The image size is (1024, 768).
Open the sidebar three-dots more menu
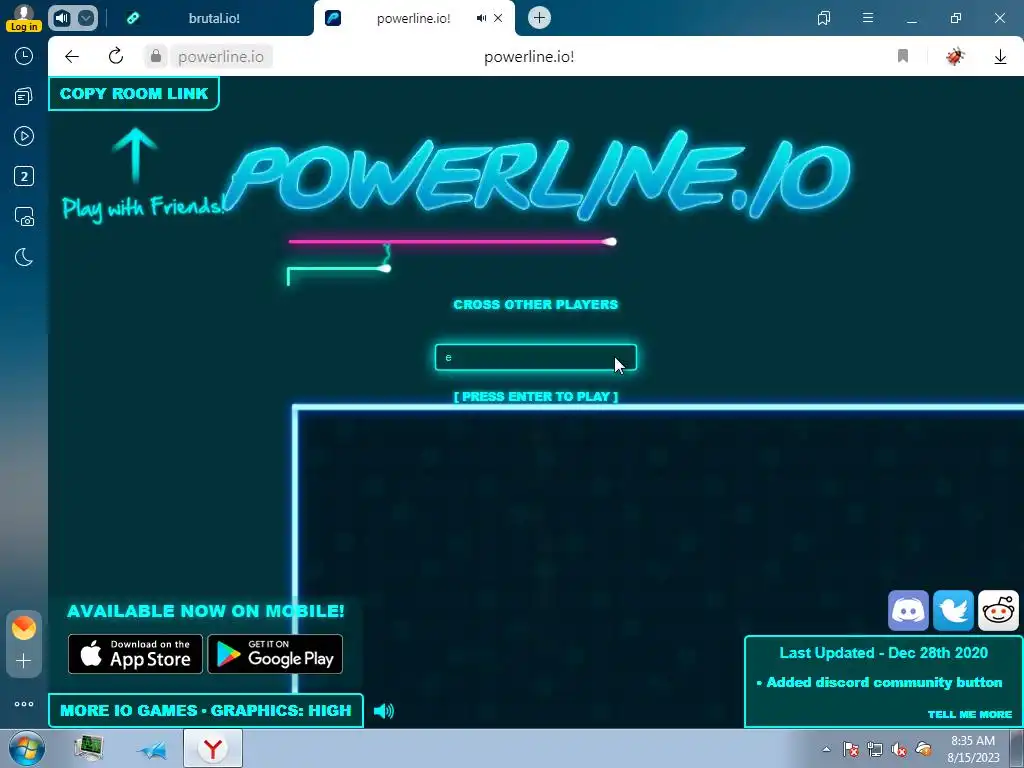24,704
